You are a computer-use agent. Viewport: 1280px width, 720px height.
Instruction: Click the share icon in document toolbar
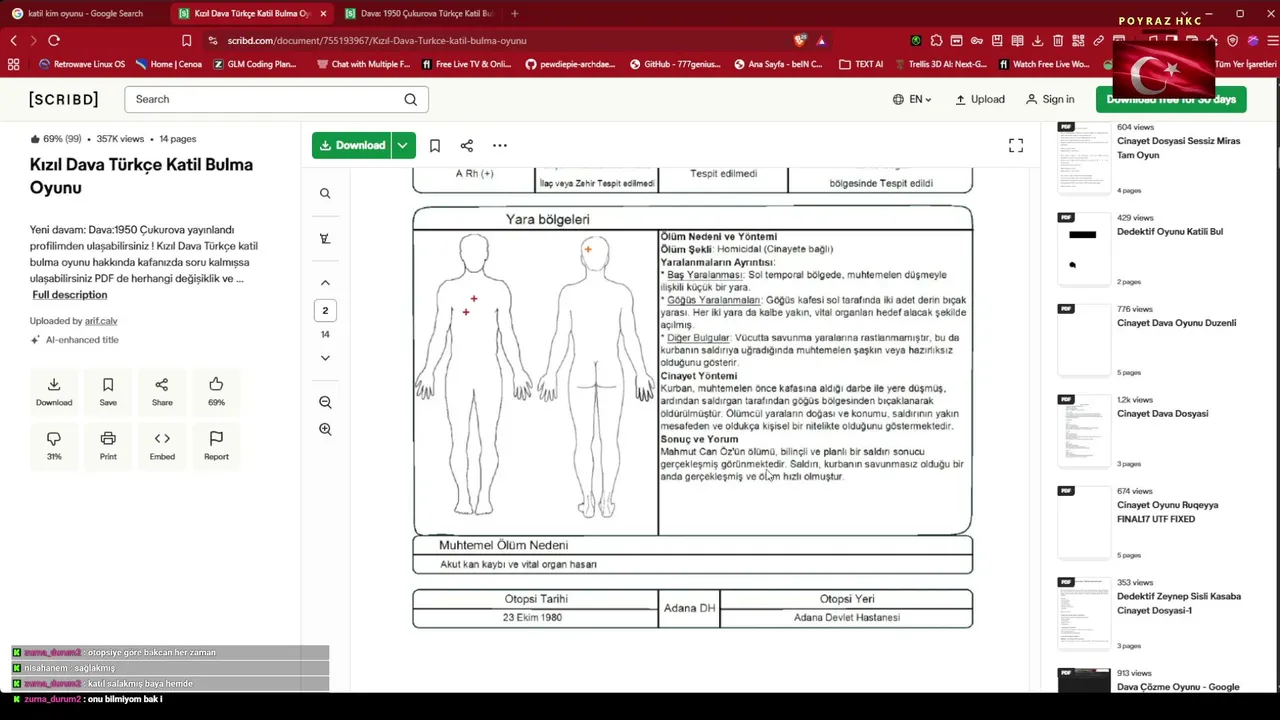[467, 145]
